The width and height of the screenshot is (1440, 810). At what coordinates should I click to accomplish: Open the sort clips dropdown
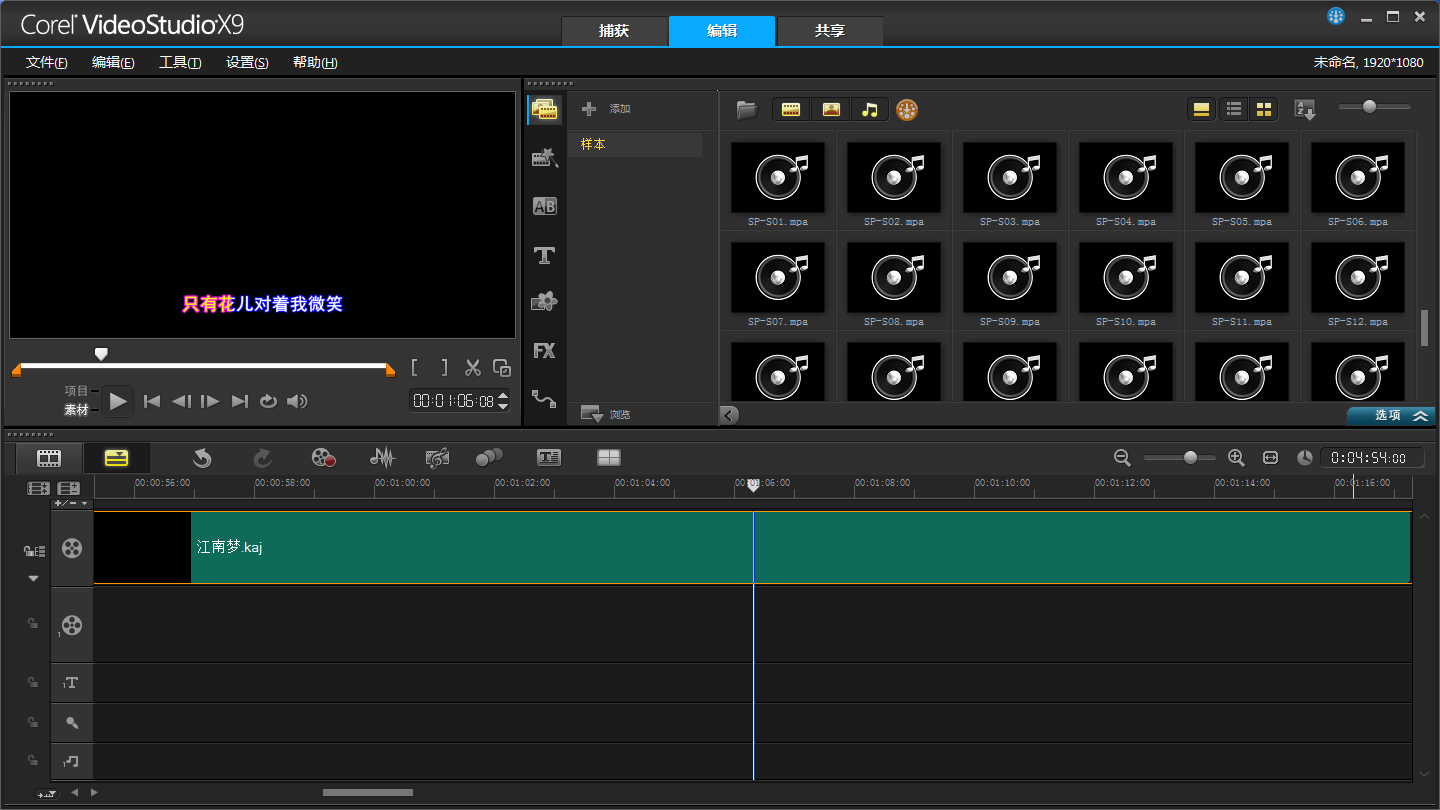click(x=1305, y=110)
